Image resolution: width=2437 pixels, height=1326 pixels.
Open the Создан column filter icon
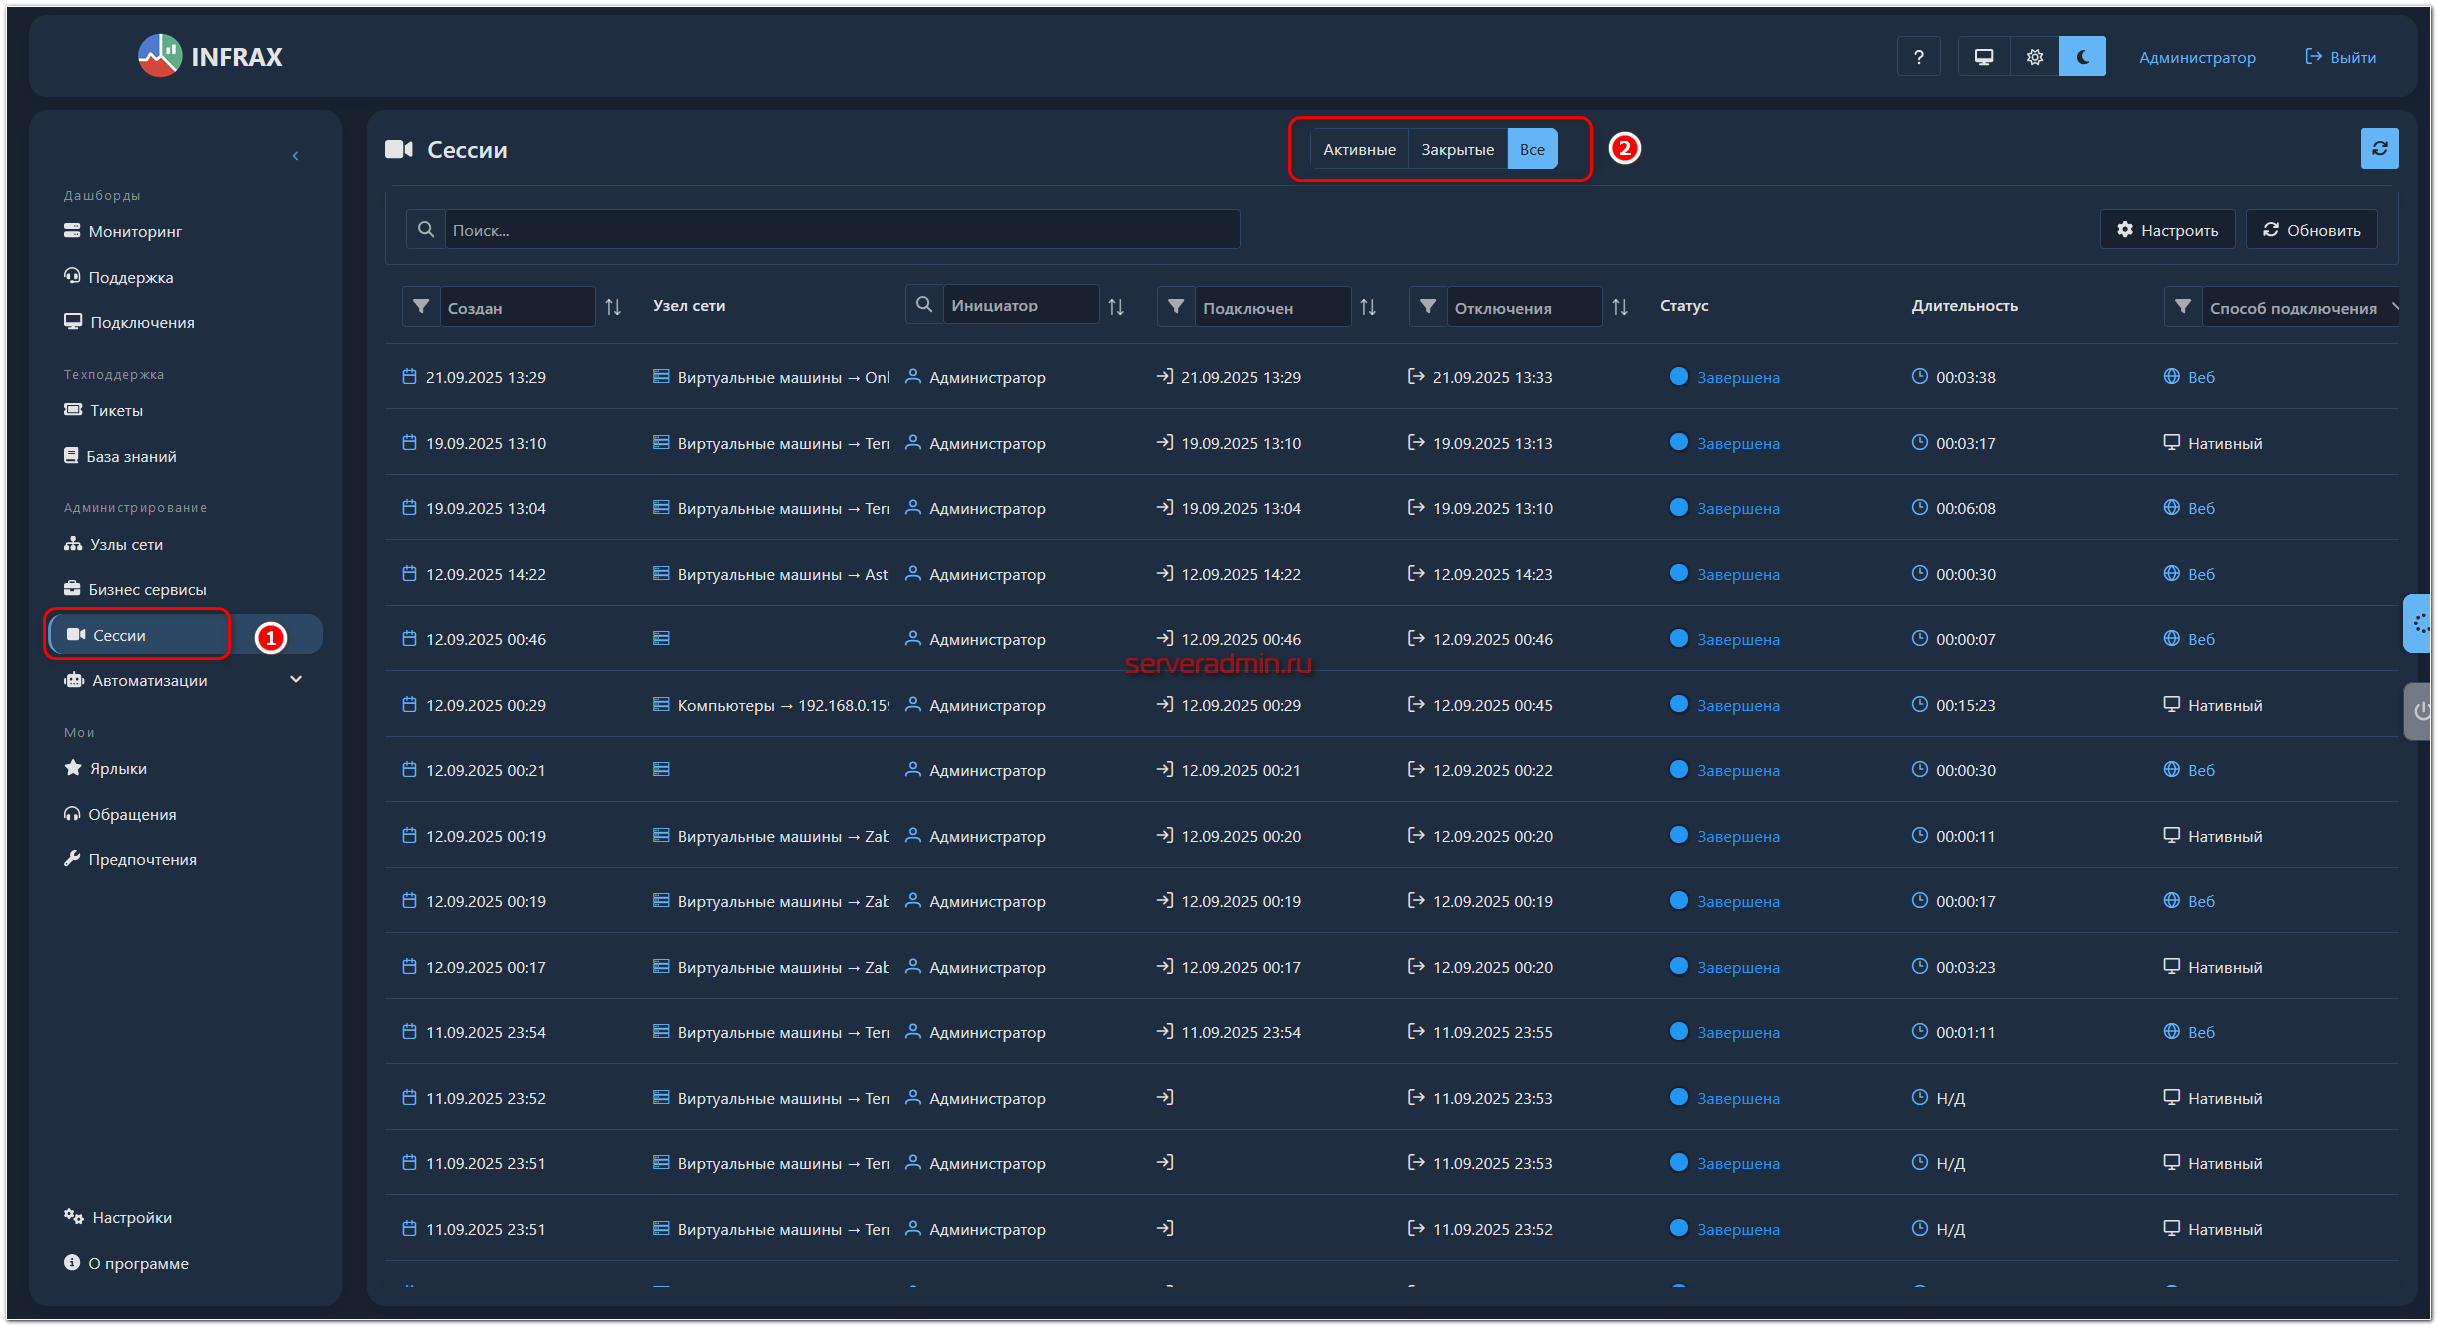coord(421,306)
